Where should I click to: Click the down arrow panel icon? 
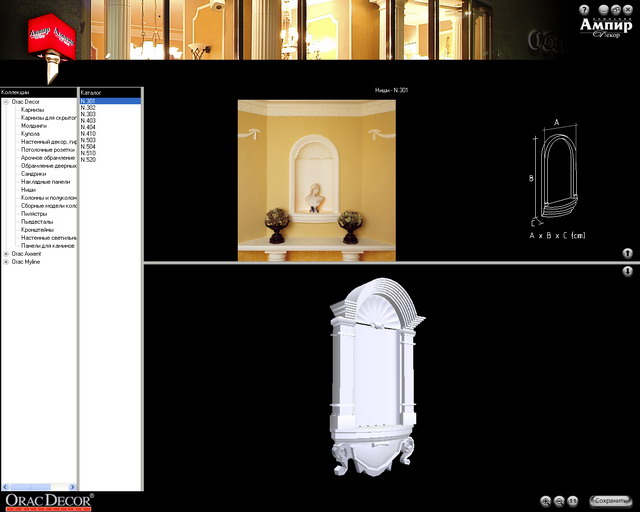627,271
